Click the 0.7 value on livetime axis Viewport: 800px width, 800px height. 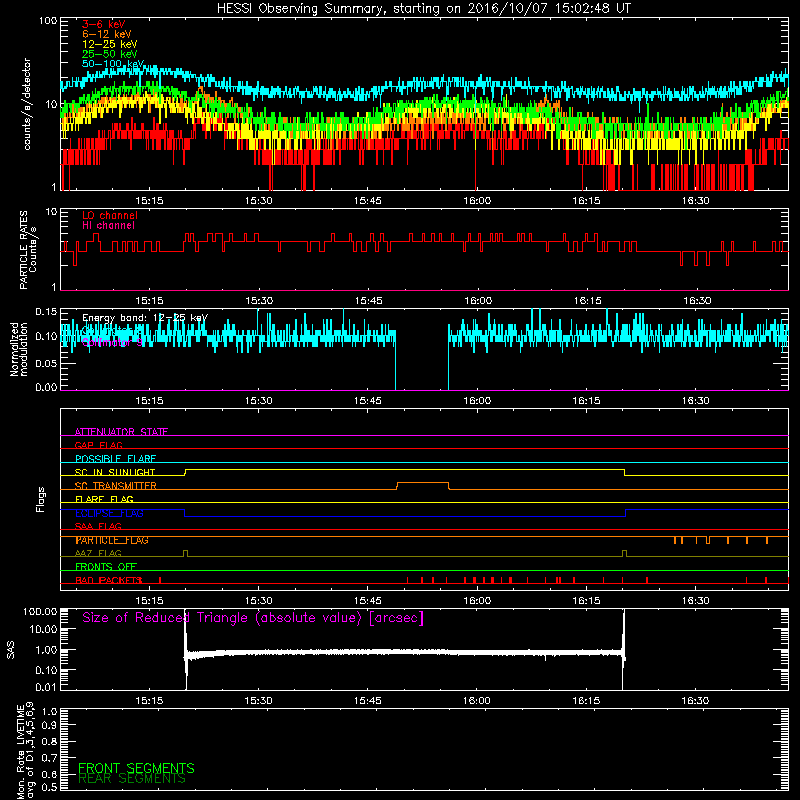point(49,758)
